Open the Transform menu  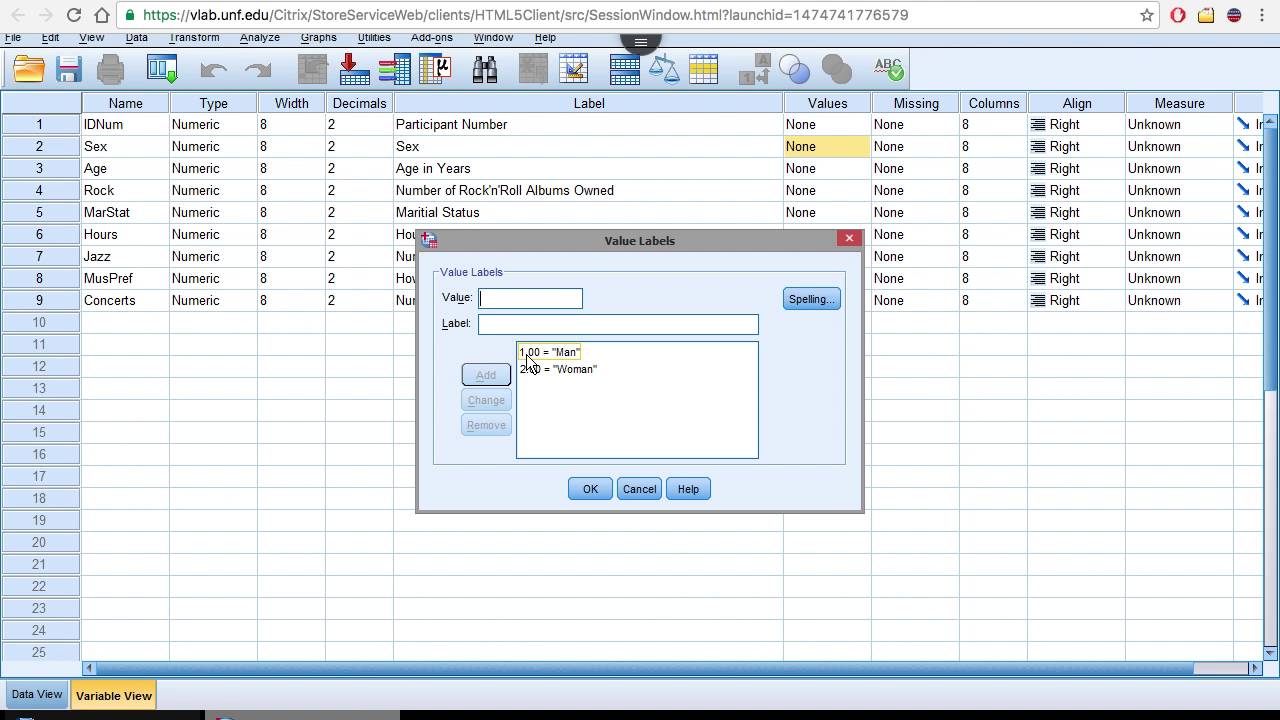click(x=194, y=37)
